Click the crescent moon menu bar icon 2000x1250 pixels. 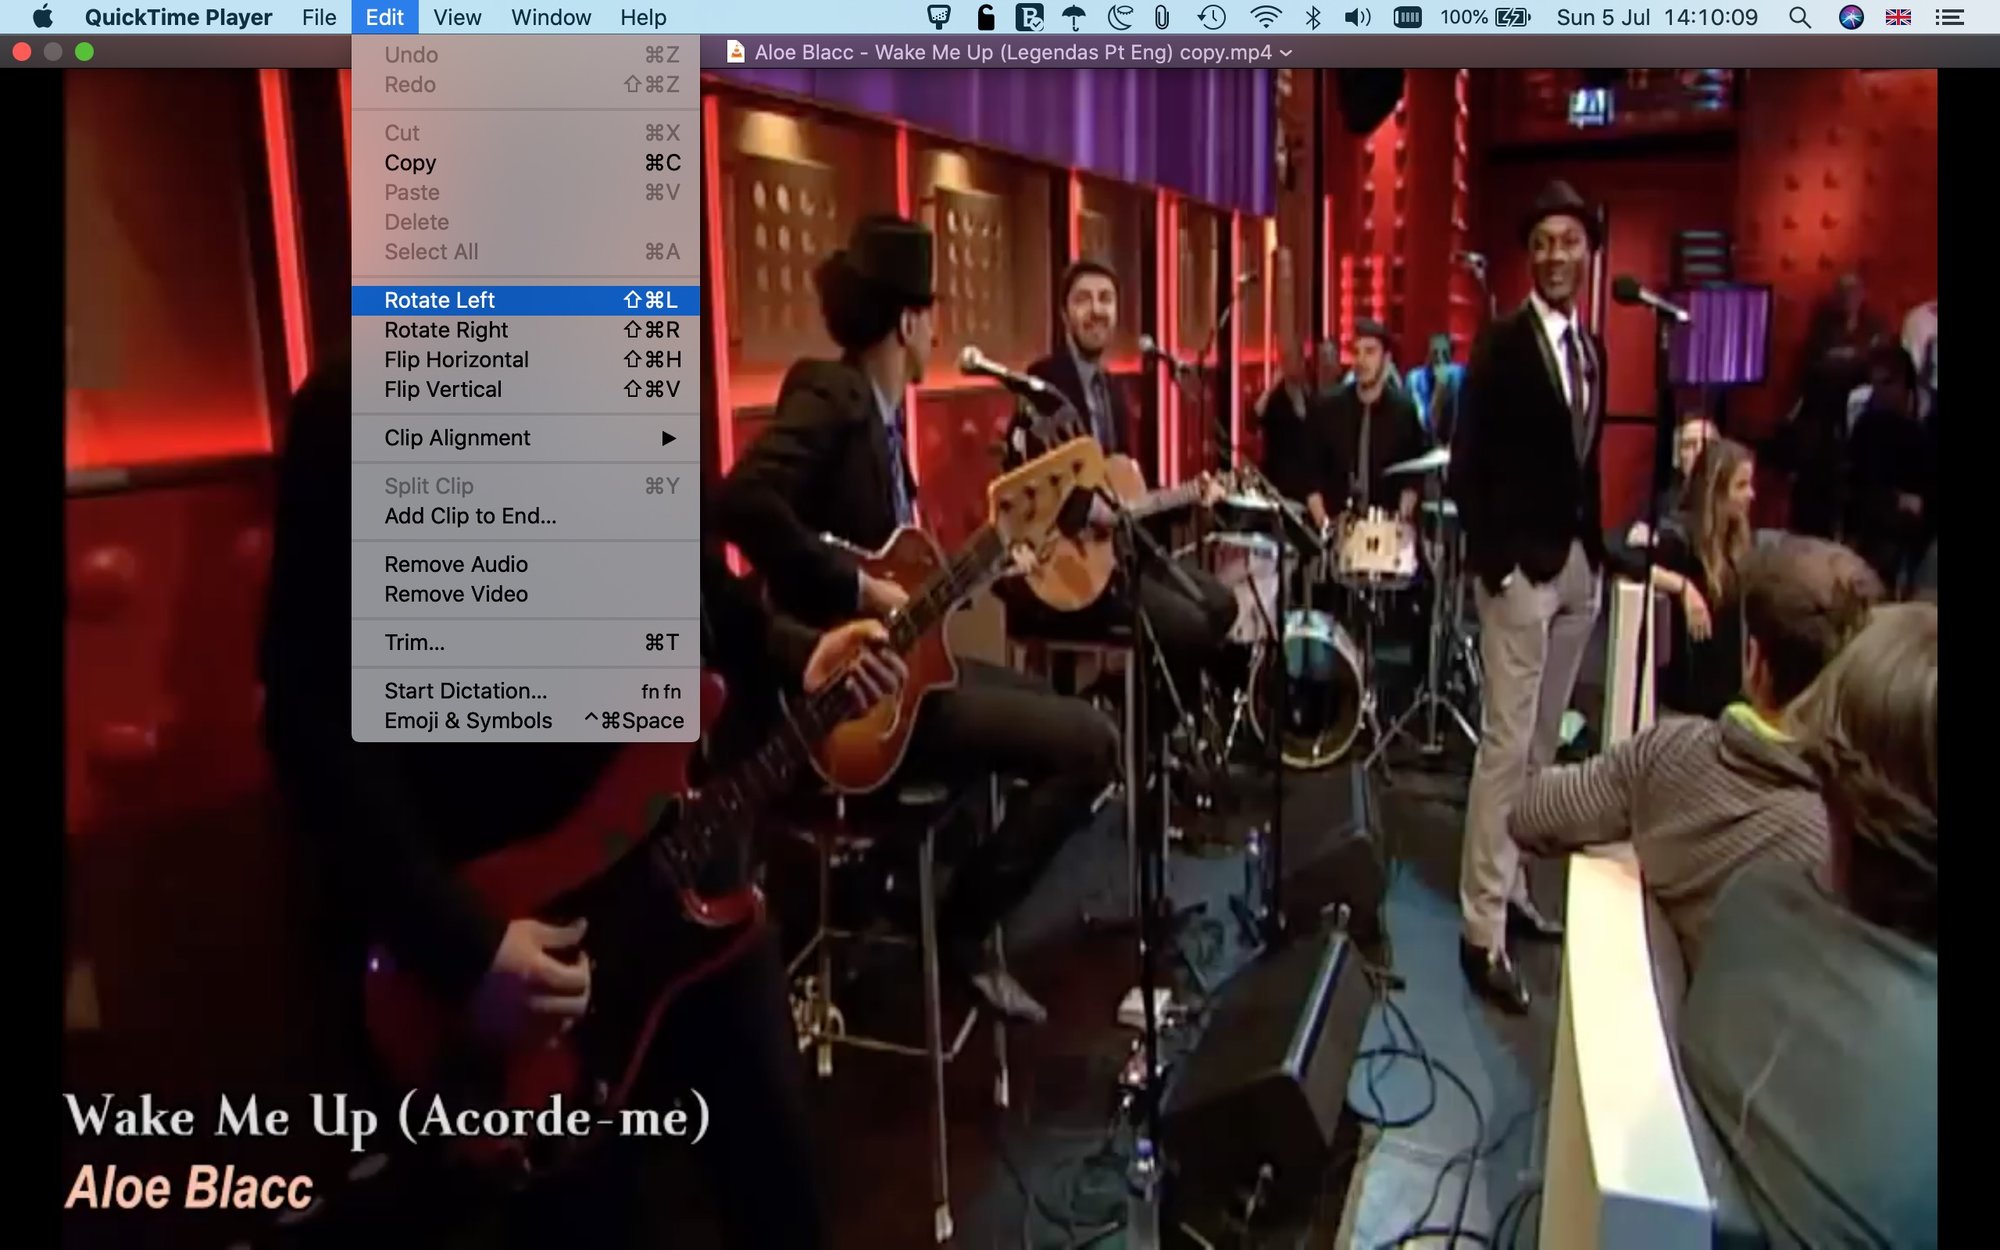[1120, 17]
